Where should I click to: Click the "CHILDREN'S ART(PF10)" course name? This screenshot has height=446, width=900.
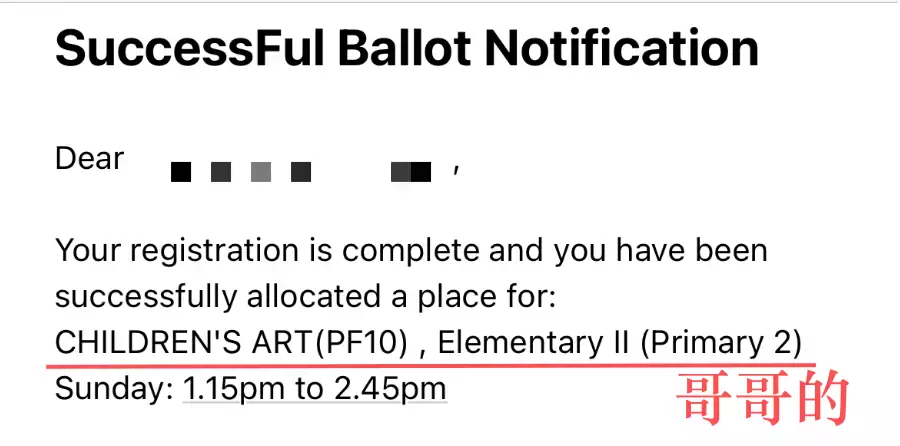pos(231,343)
